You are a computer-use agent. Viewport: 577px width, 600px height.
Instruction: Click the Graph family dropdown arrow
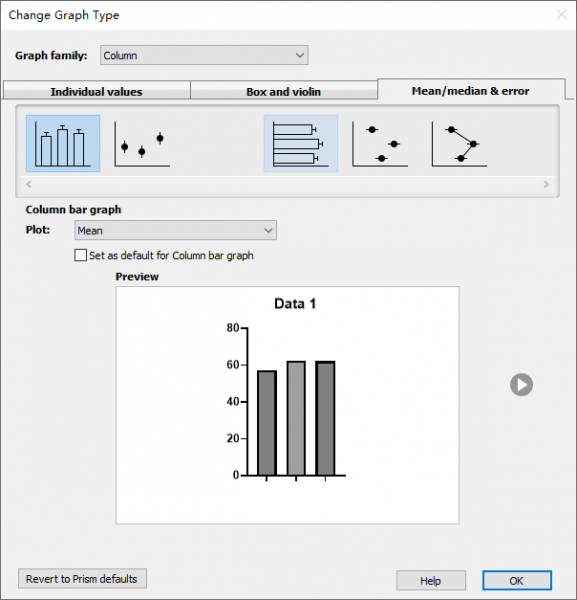coord(300,55)
